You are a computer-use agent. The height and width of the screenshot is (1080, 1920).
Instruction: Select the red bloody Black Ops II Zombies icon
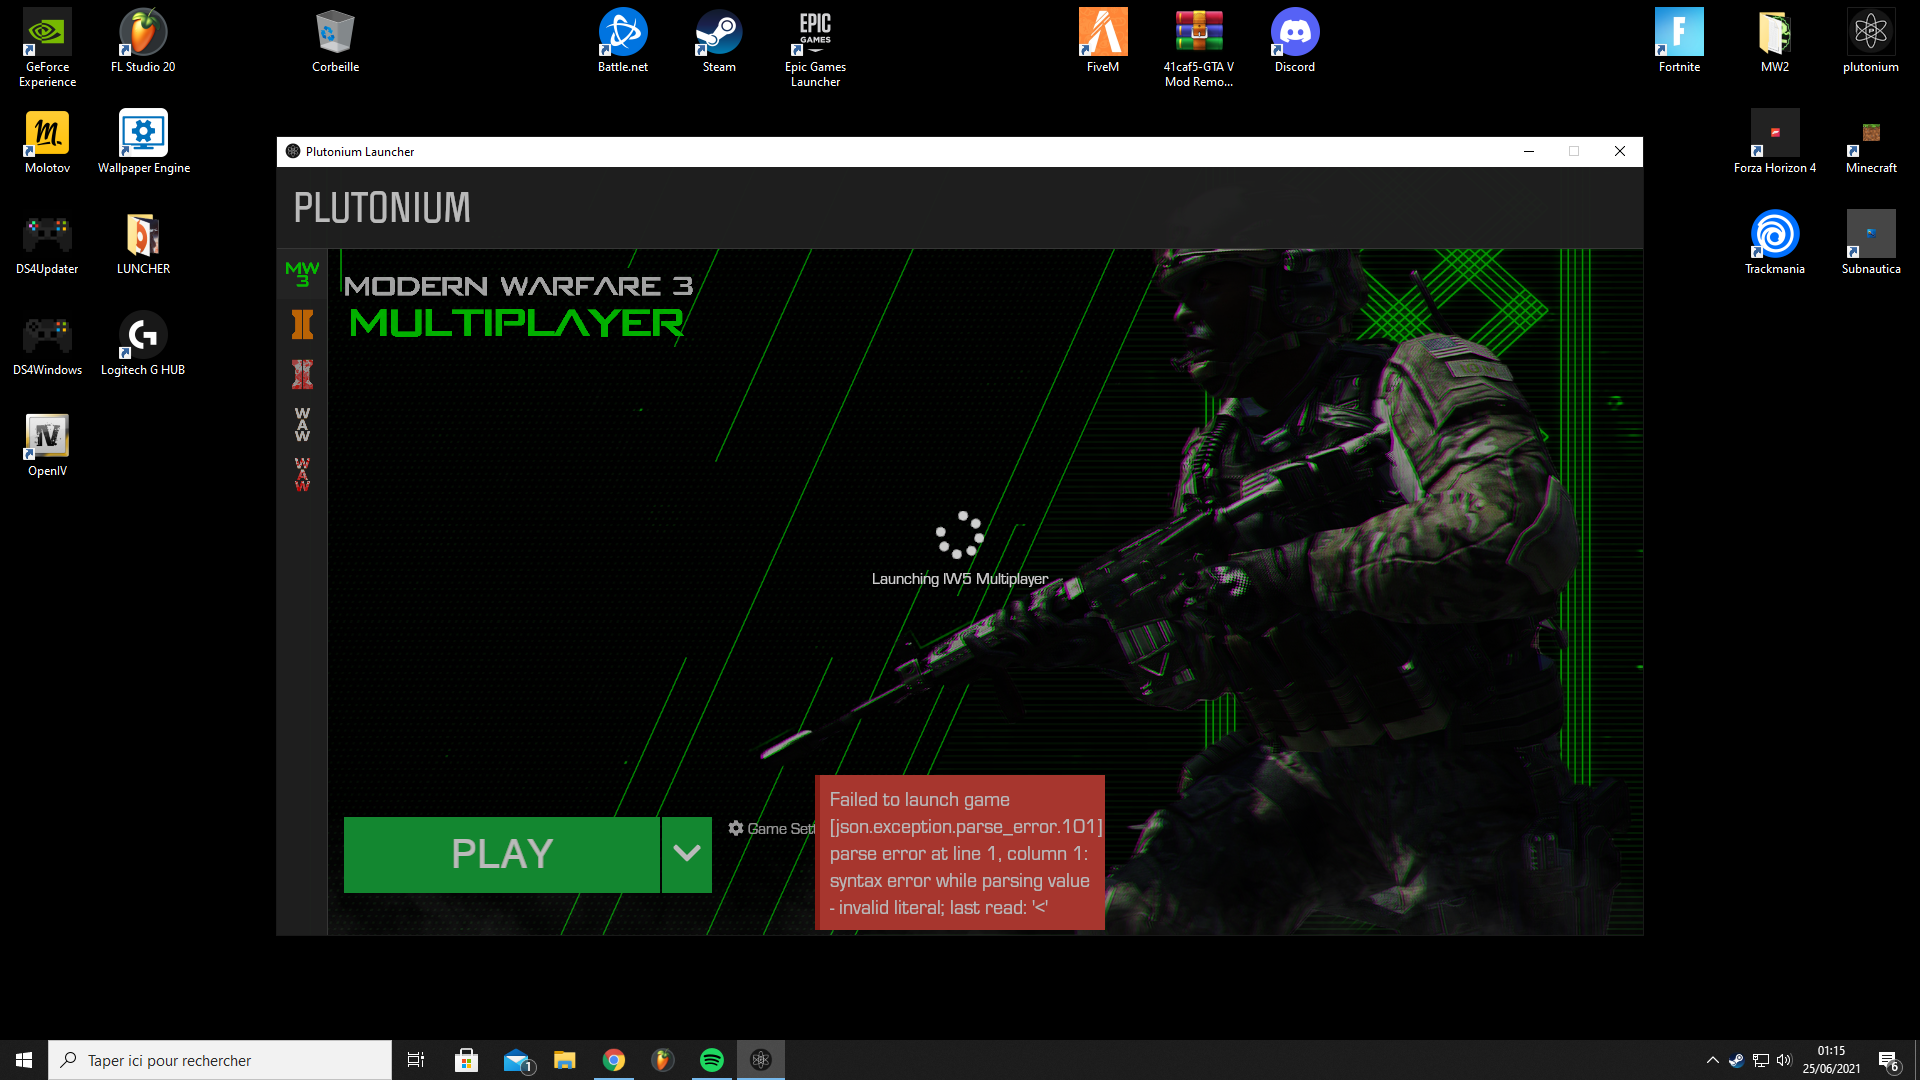click(302, 374)
